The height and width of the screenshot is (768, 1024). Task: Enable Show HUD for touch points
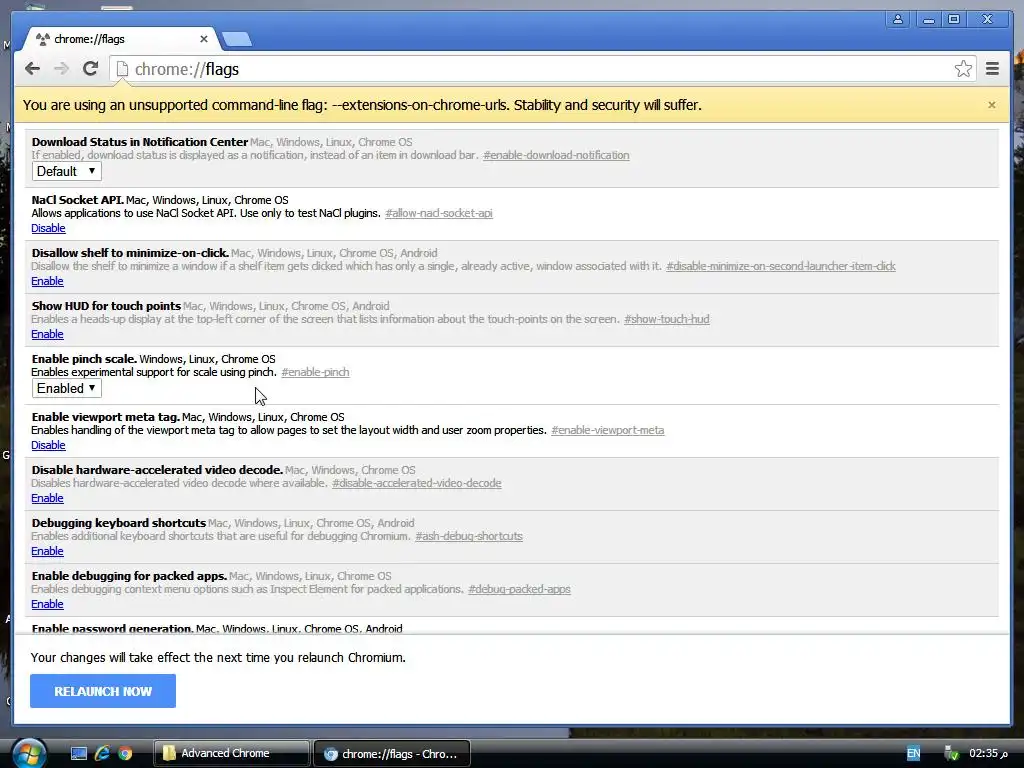[47, 334]
